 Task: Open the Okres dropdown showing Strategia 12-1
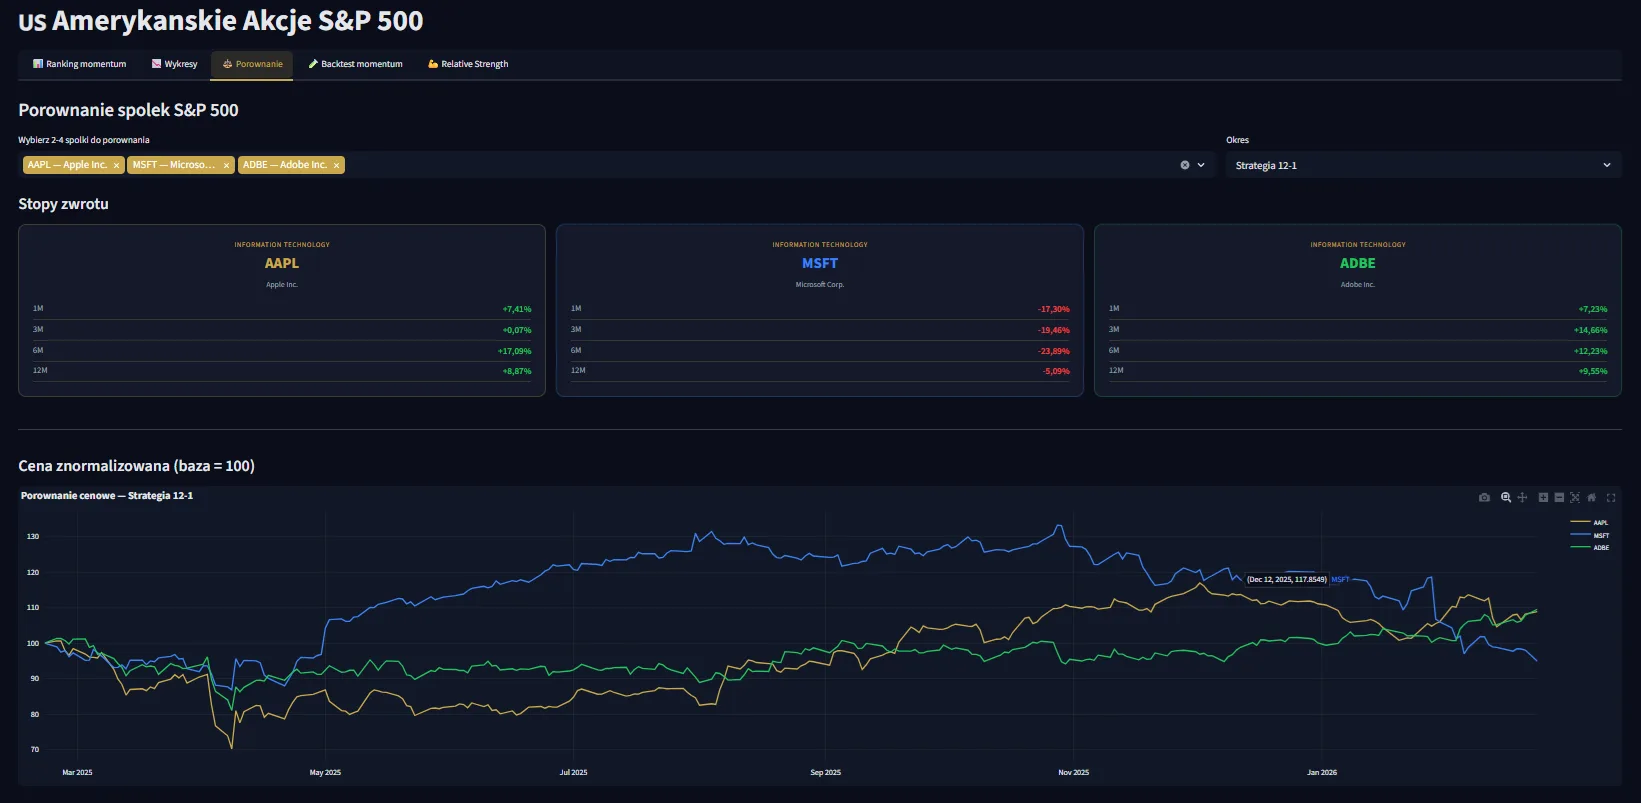pos(1423,165)
